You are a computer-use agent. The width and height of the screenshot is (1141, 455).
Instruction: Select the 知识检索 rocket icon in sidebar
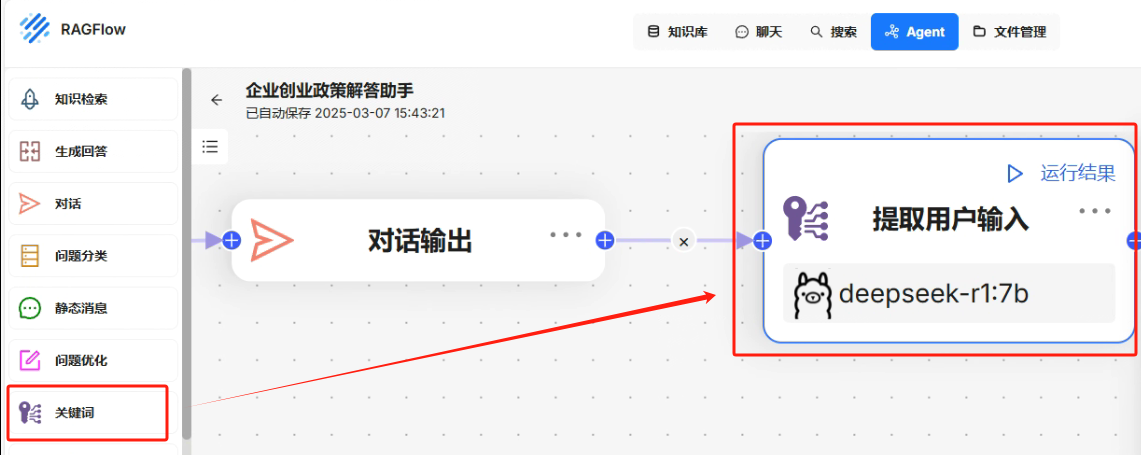30,99
